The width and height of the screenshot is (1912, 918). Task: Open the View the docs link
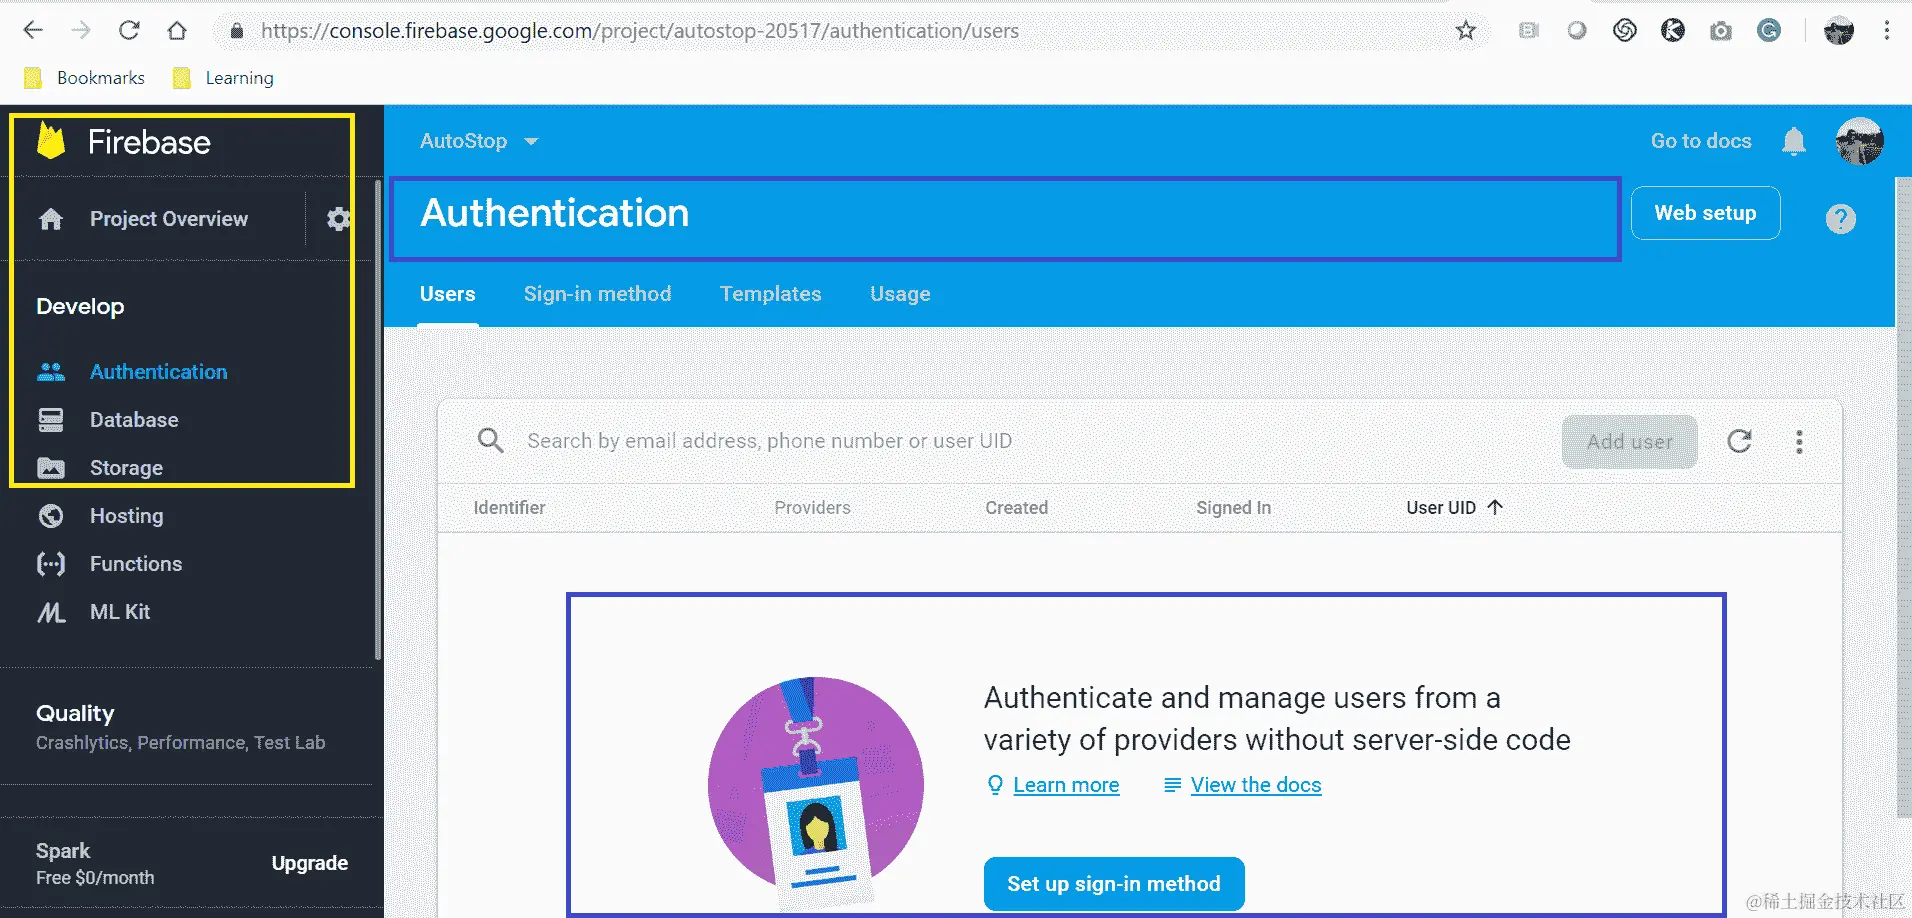click(x=1256, y=785)
